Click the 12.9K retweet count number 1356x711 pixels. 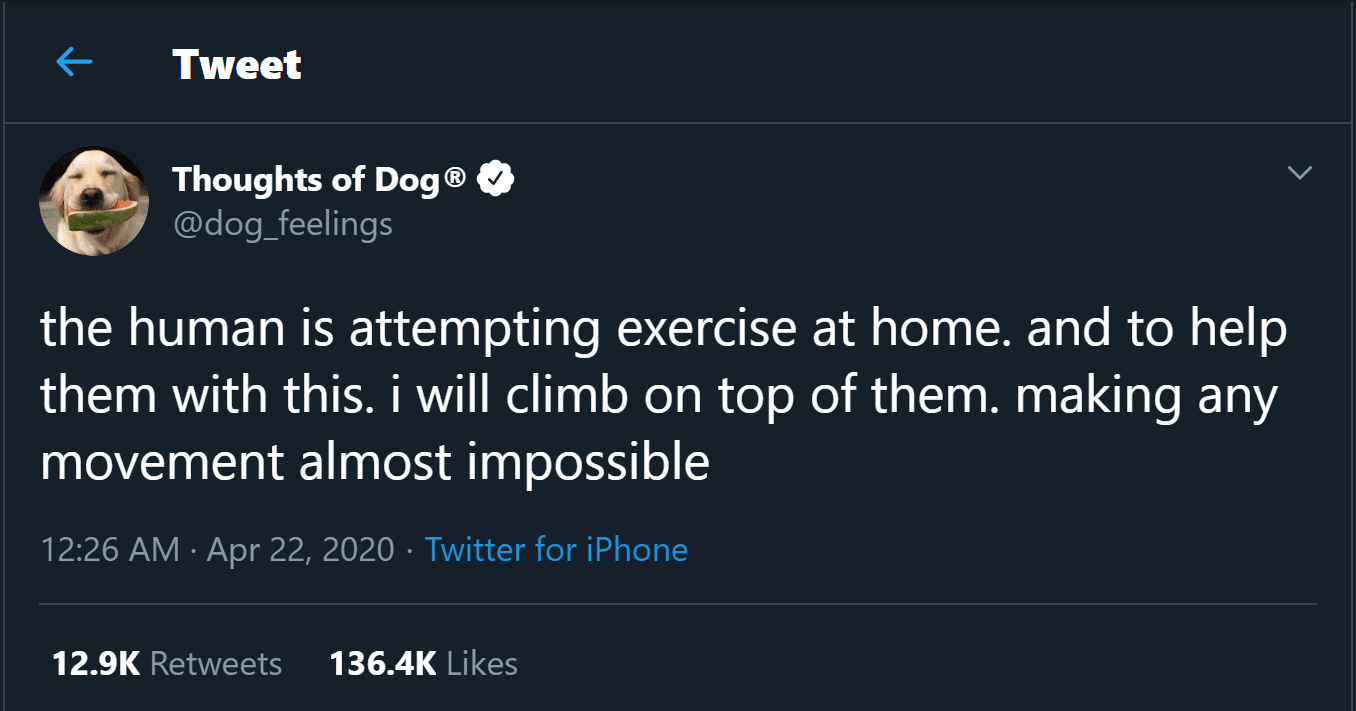(96, 663)
